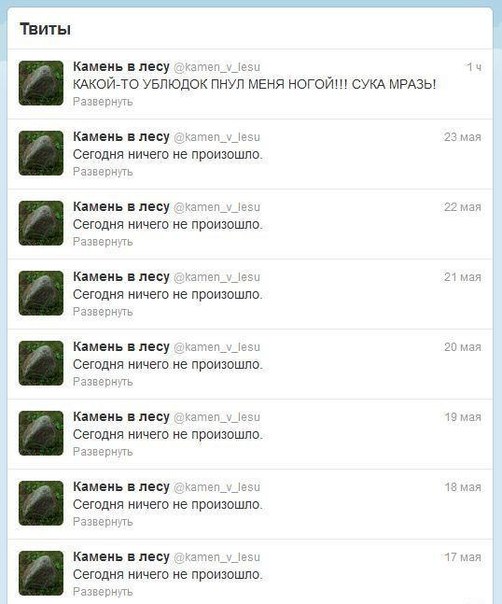Click Развернуть under the 21 мая tweet
Screen dimensions: 502x604
coord(103,312)
